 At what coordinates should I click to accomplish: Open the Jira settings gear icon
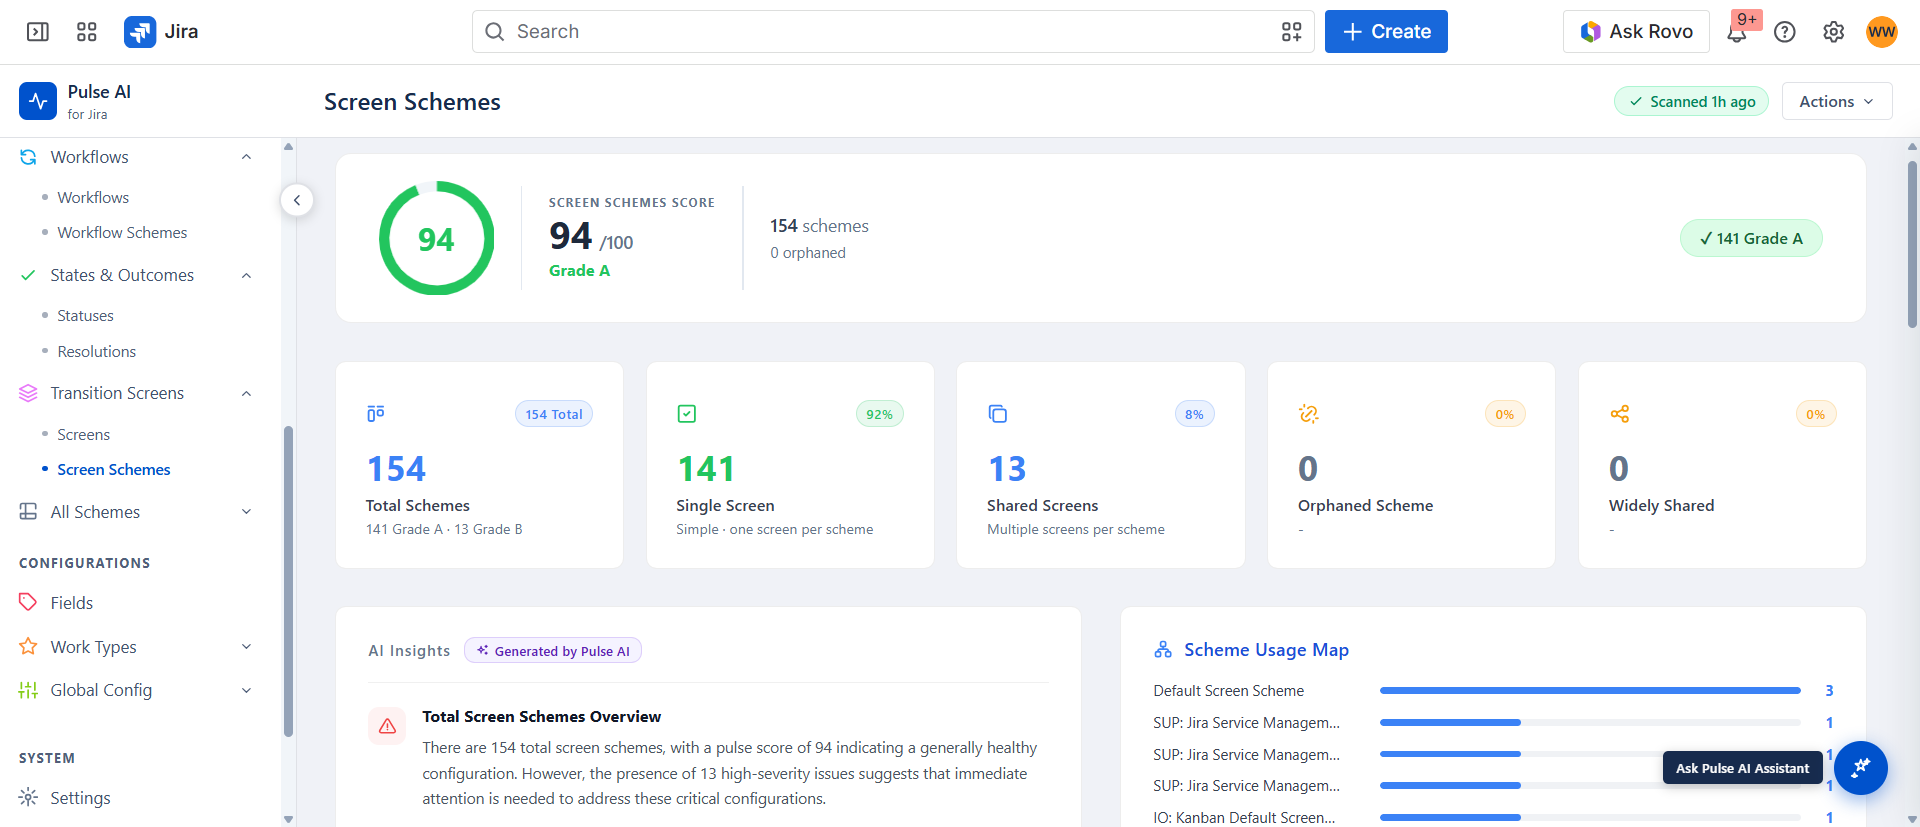(x=1833, y=32)
